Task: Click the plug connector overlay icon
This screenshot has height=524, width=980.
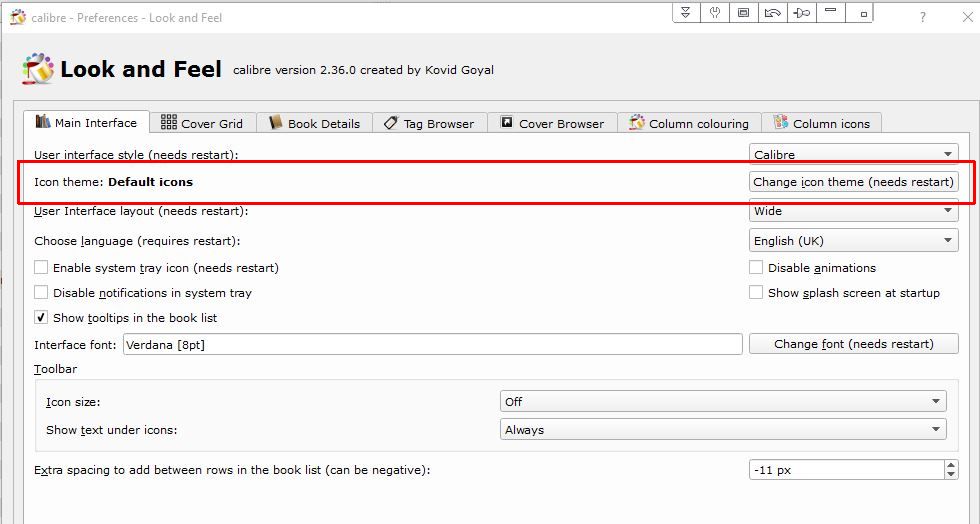Action: pyautogui.click(x=802, y=13)
